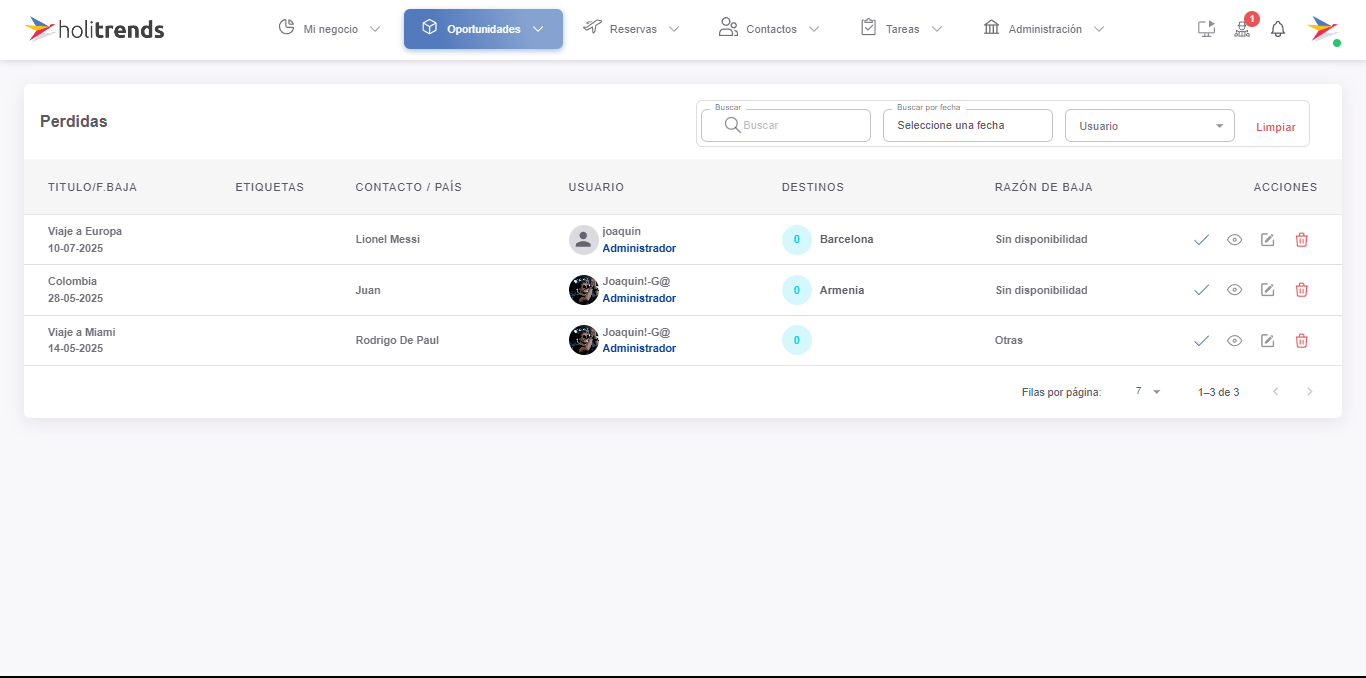Click the holitrends logo
This screenshot has width=1366, height=678.
(94, 29)
